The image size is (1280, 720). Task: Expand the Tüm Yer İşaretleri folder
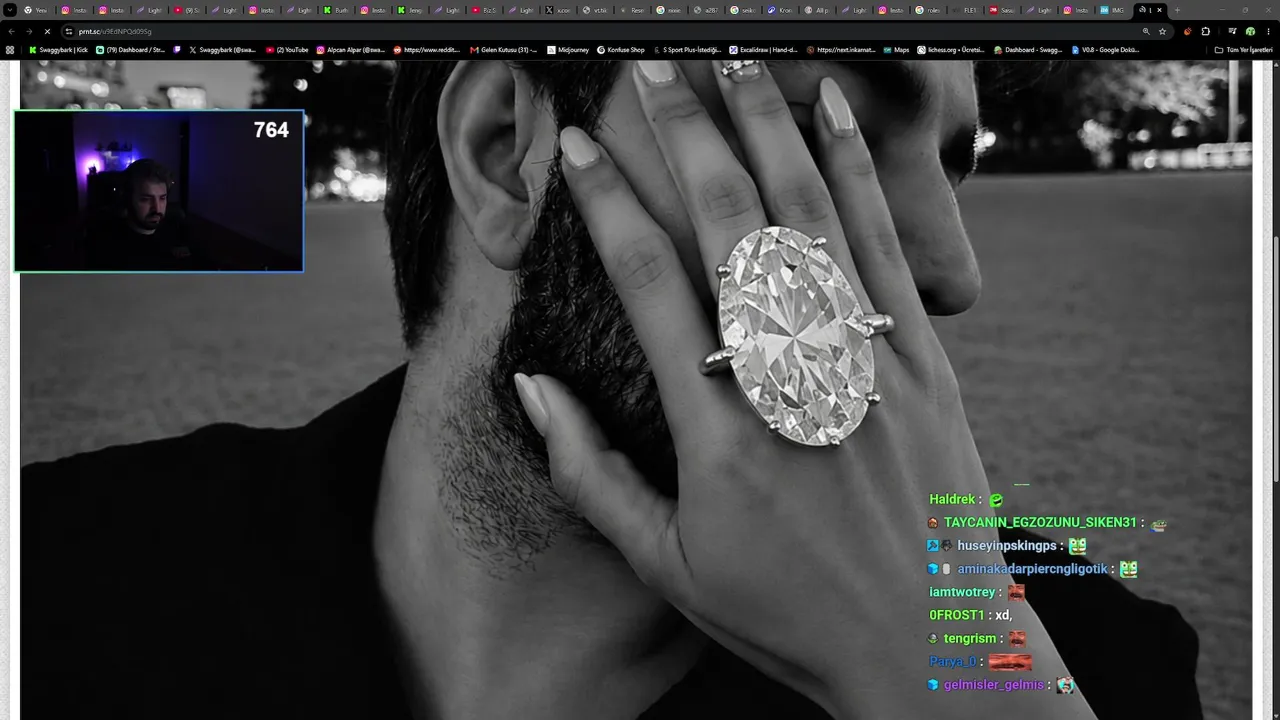(1243, 49)
